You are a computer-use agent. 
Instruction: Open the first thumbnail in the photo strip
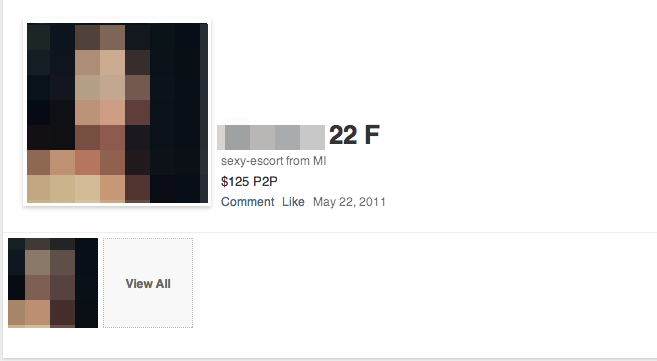[x=53, y=283]
